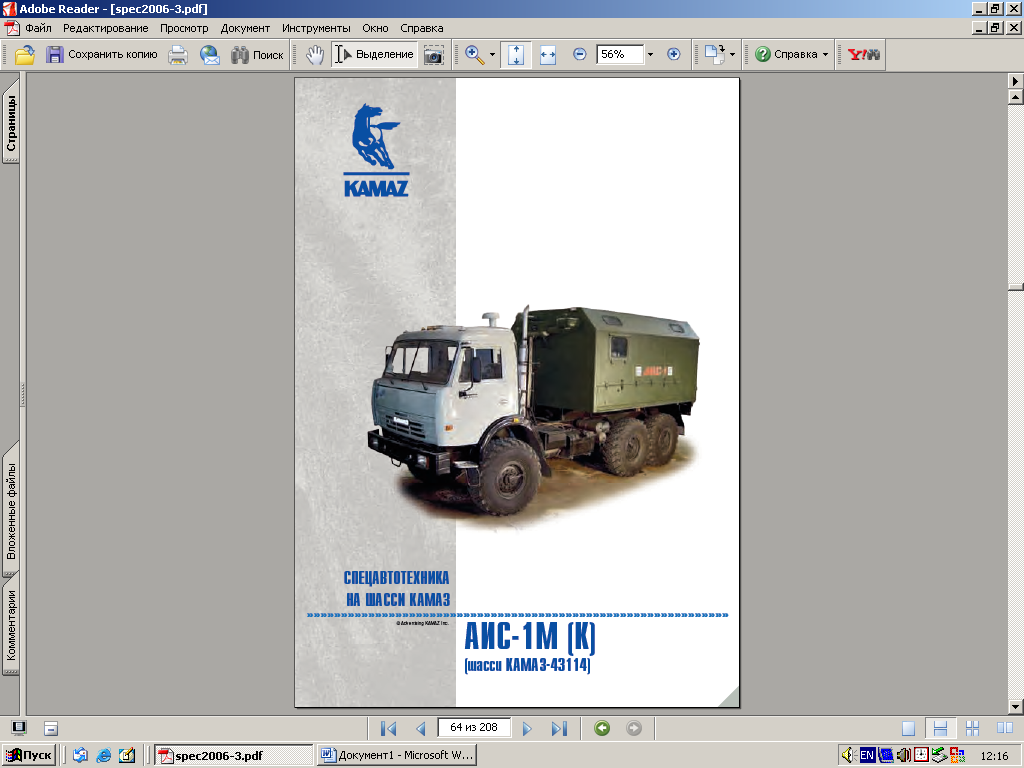Image resolution: width=1024 pixels, height=768 pixels.
Task: Switch to Continuous Facing layout
Action: 972,728
